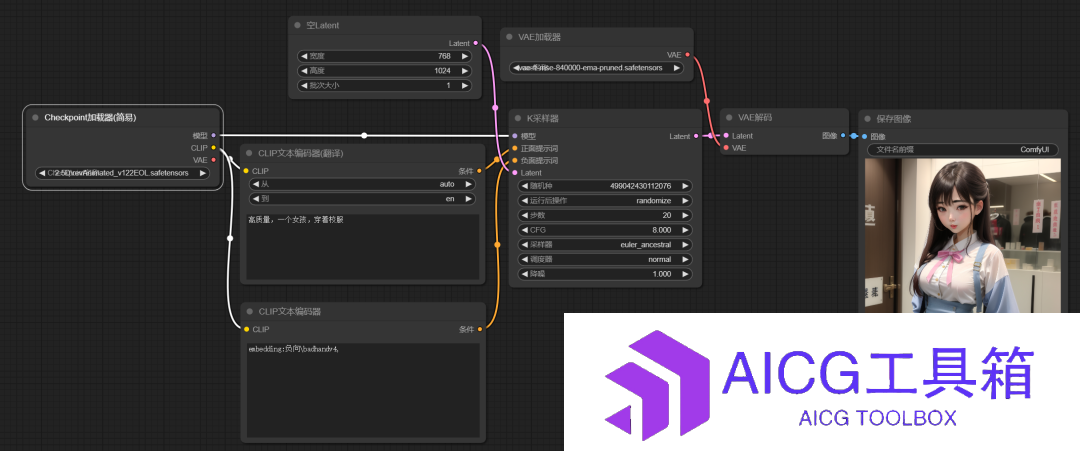Open the checkpoint file selector in Checkpoint加载器
Screen dimensions: 1080x451
[123, 173]
